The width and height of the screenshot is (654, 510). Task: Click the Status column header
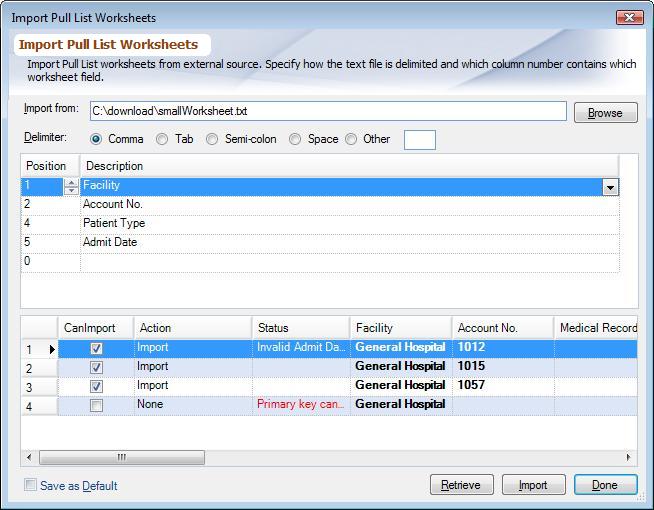(x=301, y=328)
